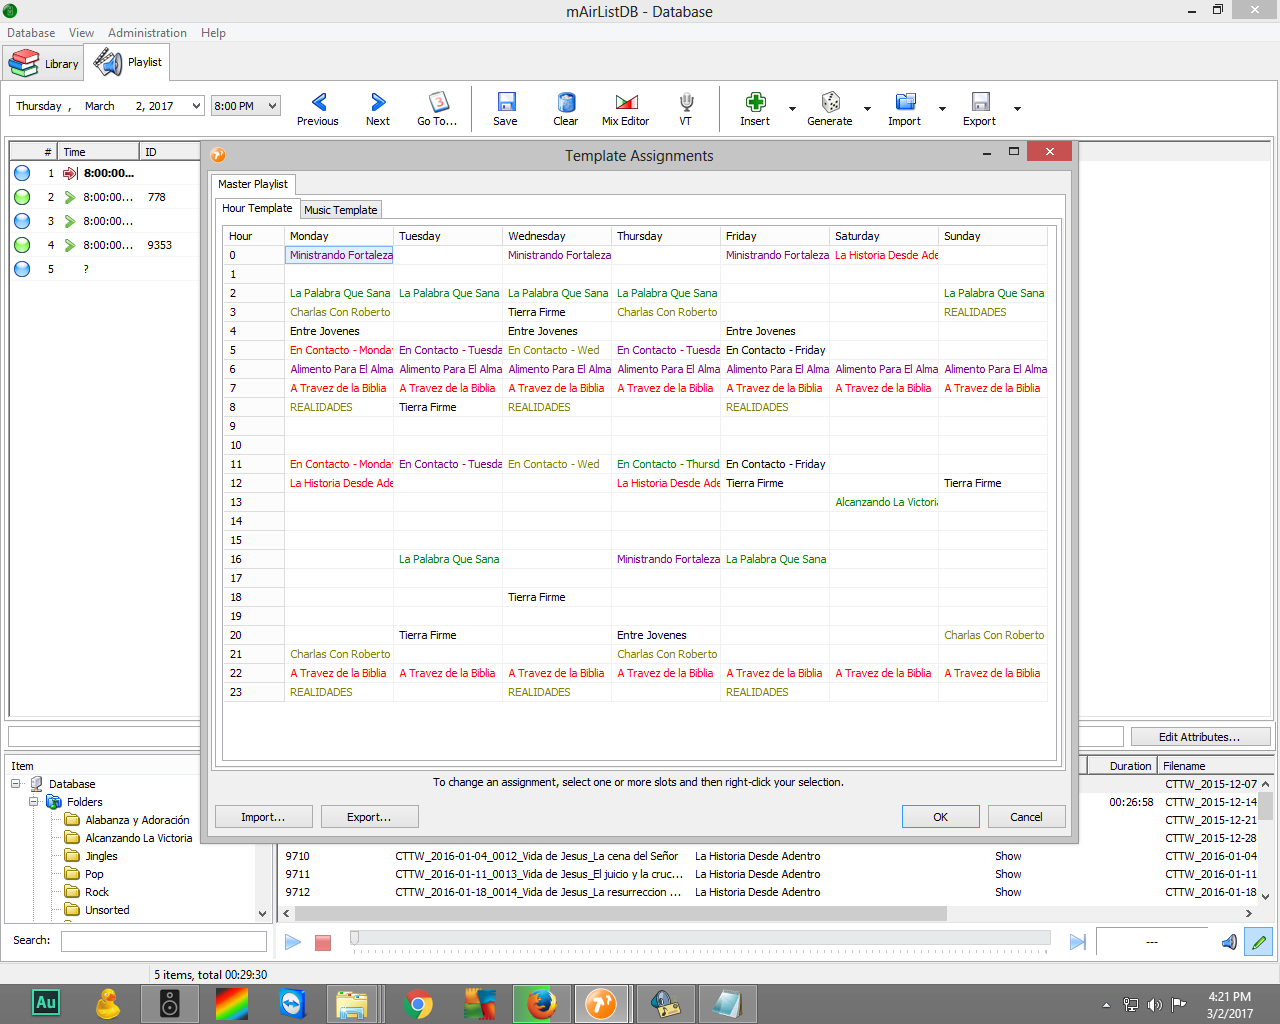1280x1024 pixels.
Task: Click the Thursday column header
Action: pos(666,236)
